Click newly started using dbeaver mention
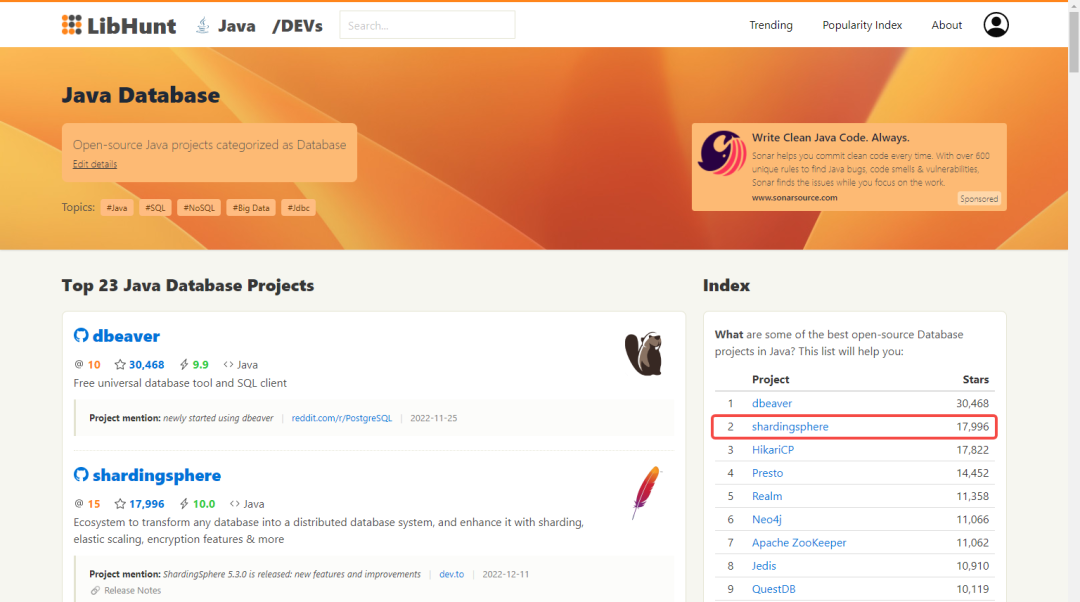The width and height of the screenshot is (1080, 602). (x=218, y=418)
